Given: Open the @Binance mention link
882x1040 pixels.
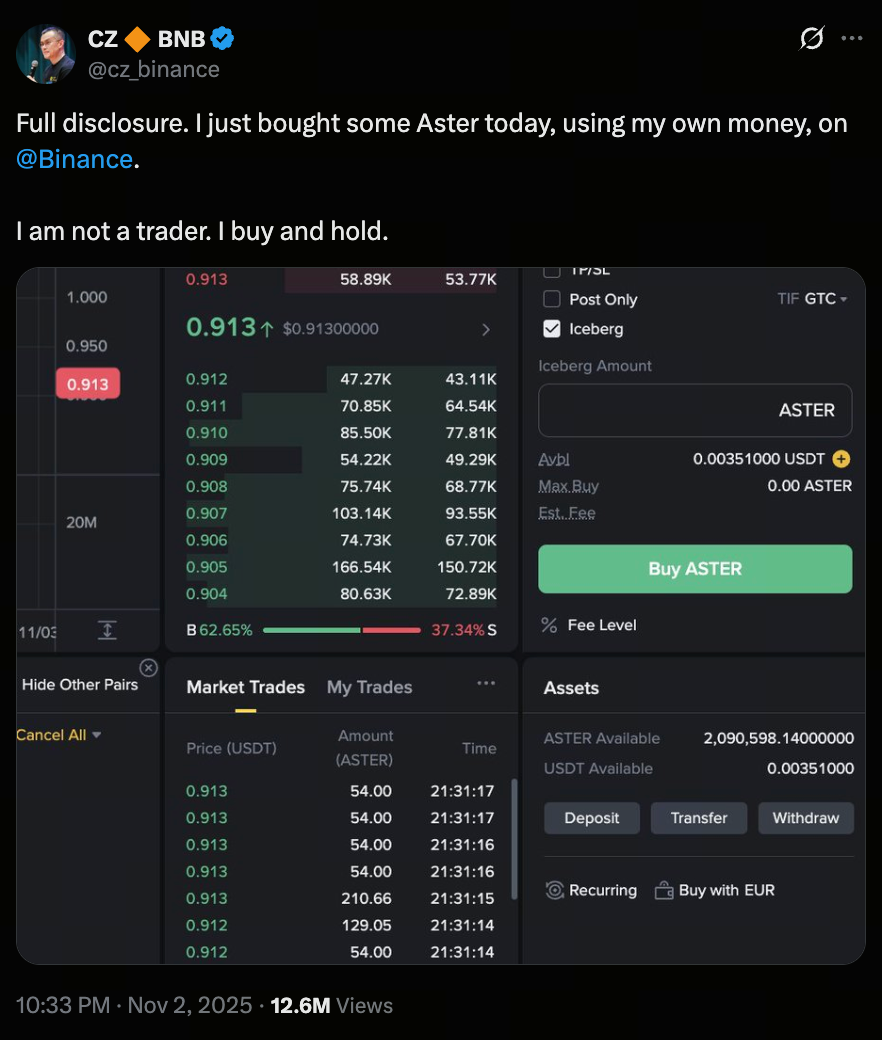Looking at the screenshot, I should click(75, 158).
